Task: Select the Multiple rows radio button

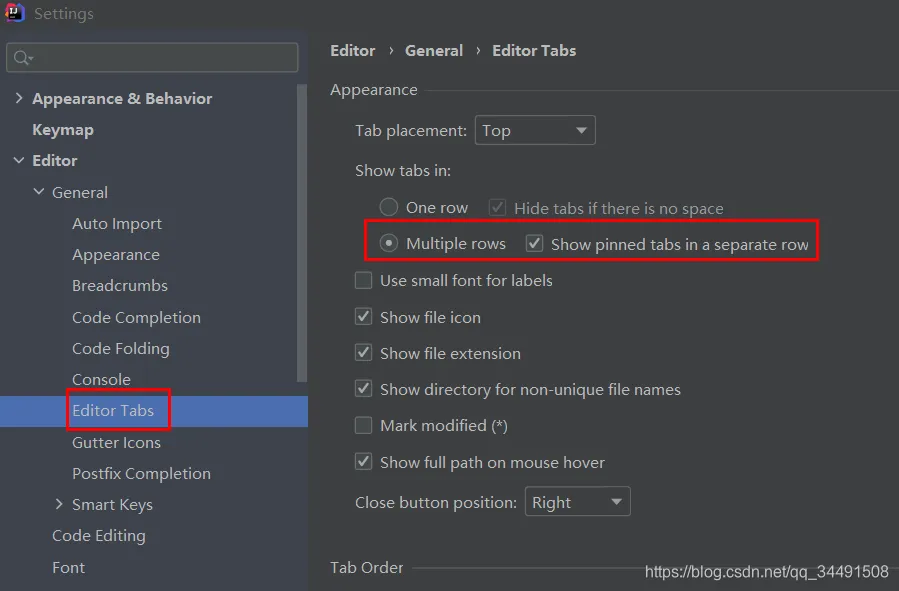Action: point(389,243)
